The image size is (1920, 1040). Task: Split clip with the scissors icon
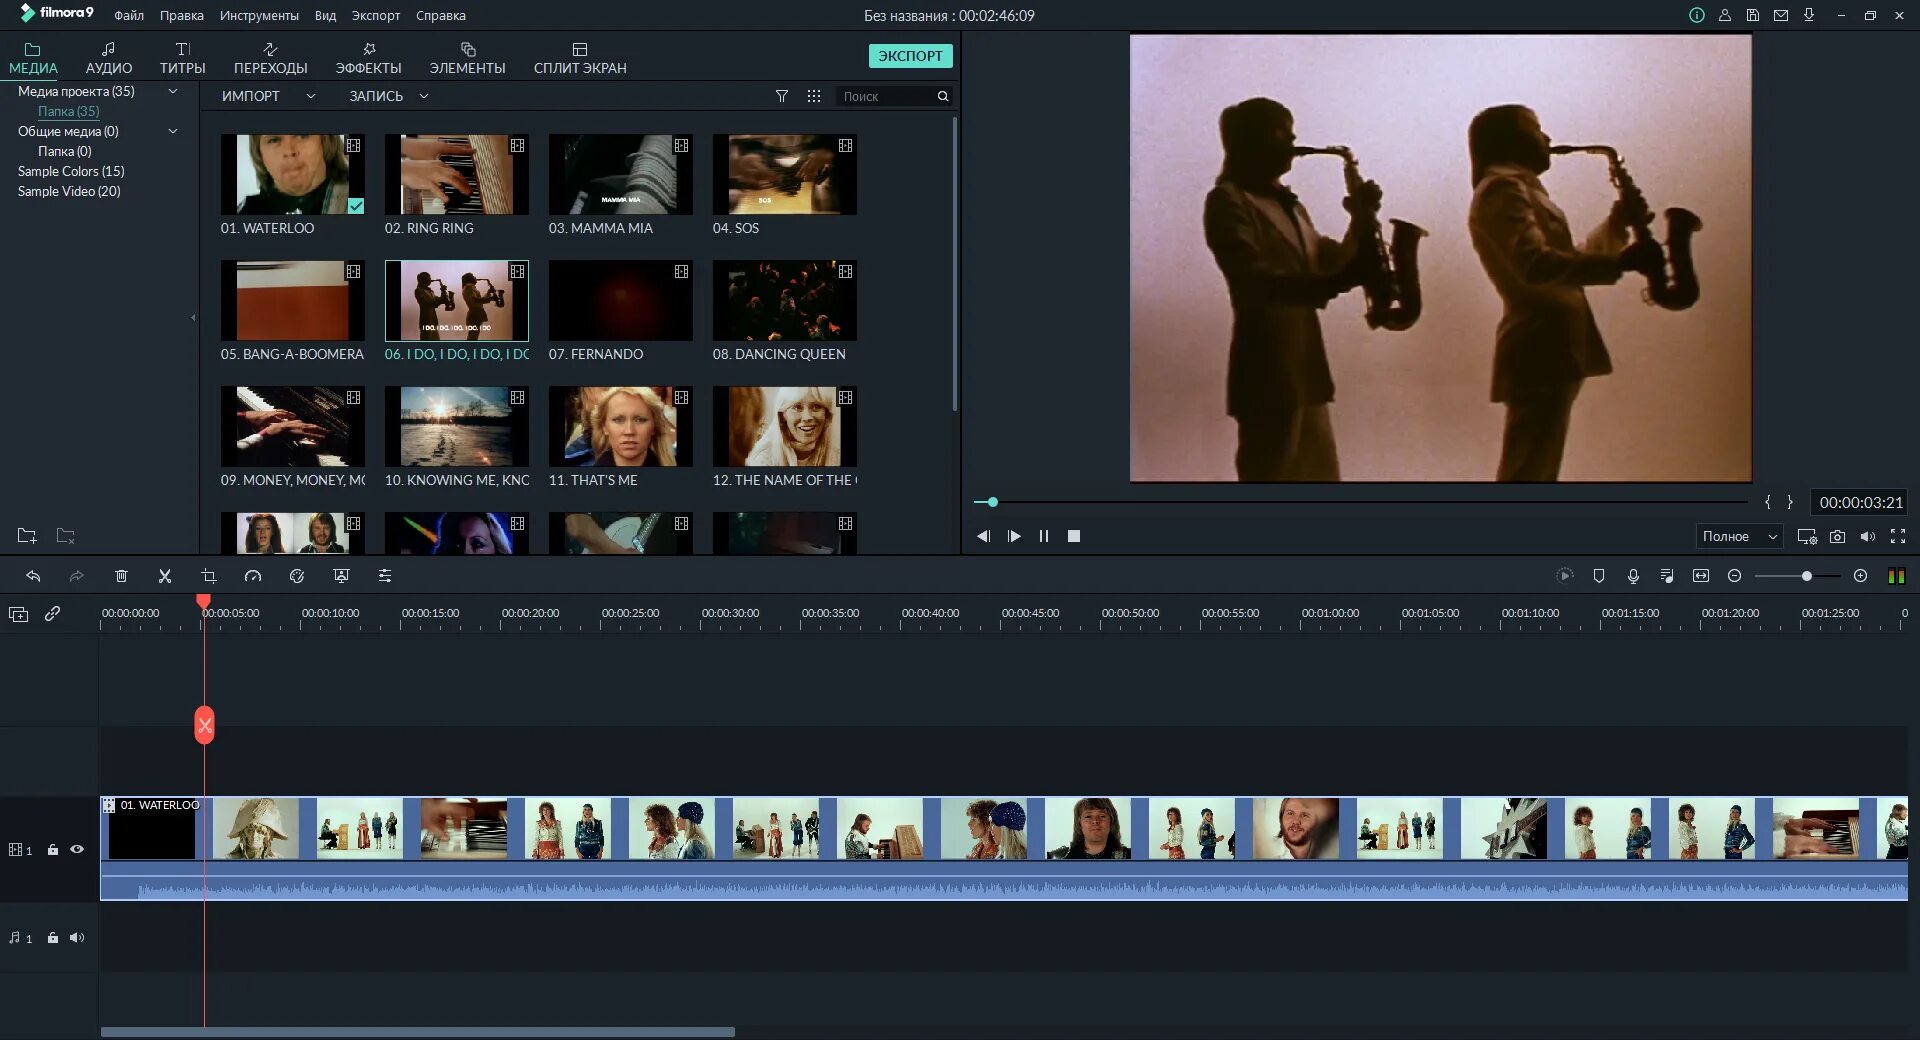point(165,576)
